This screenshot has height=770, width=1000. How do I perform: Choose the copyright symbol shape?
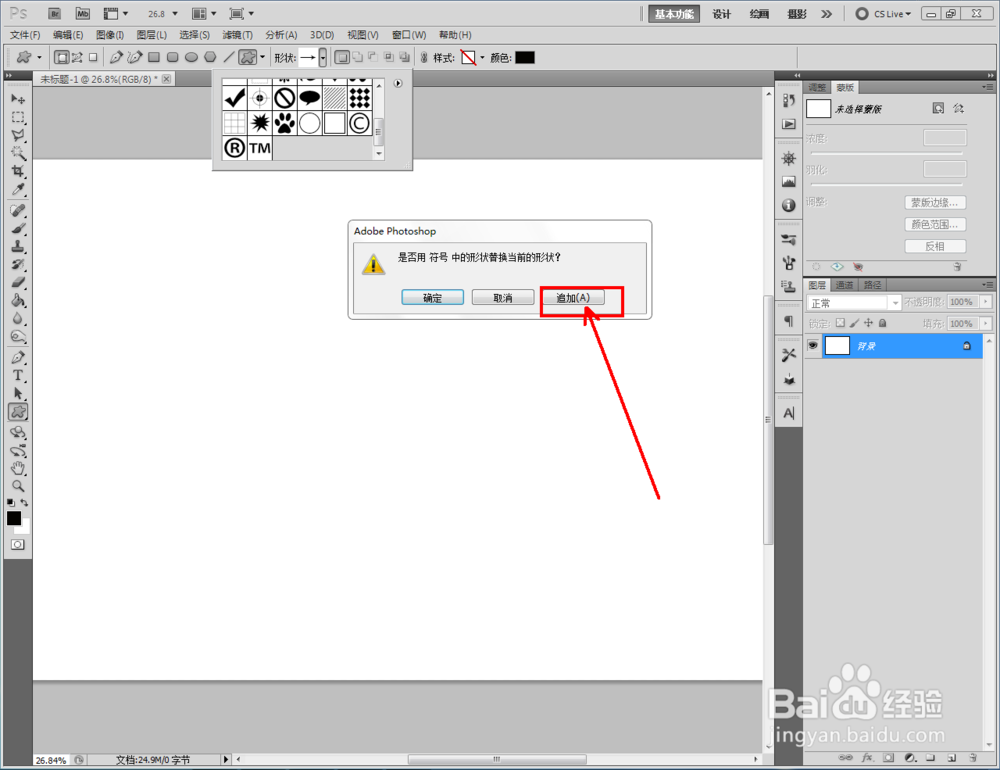point(359,123)
